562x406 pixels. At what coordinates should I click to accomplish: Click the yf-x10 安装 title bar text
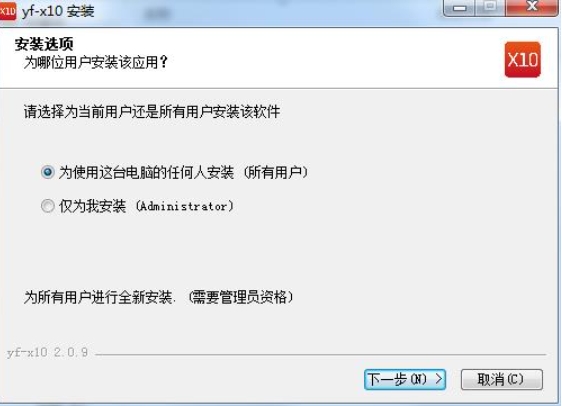(58, 11)
